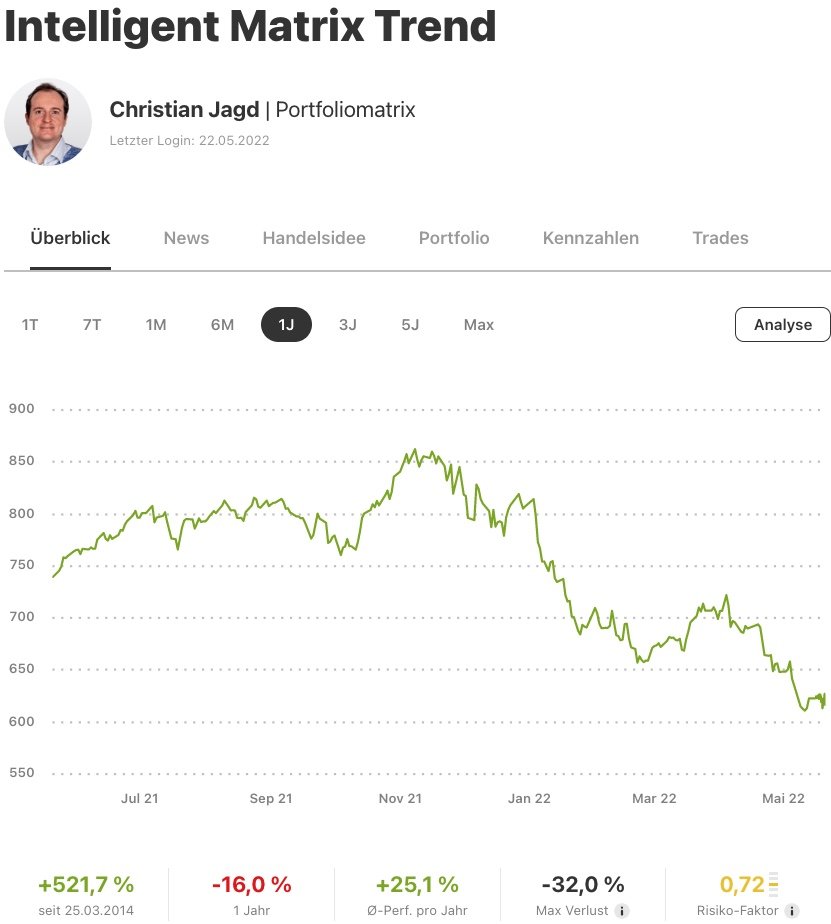Image resolution: width=831 pixels, height=924 pixels.
Task: Click the info icon beside Max Verlust
Action: (622, 911)
